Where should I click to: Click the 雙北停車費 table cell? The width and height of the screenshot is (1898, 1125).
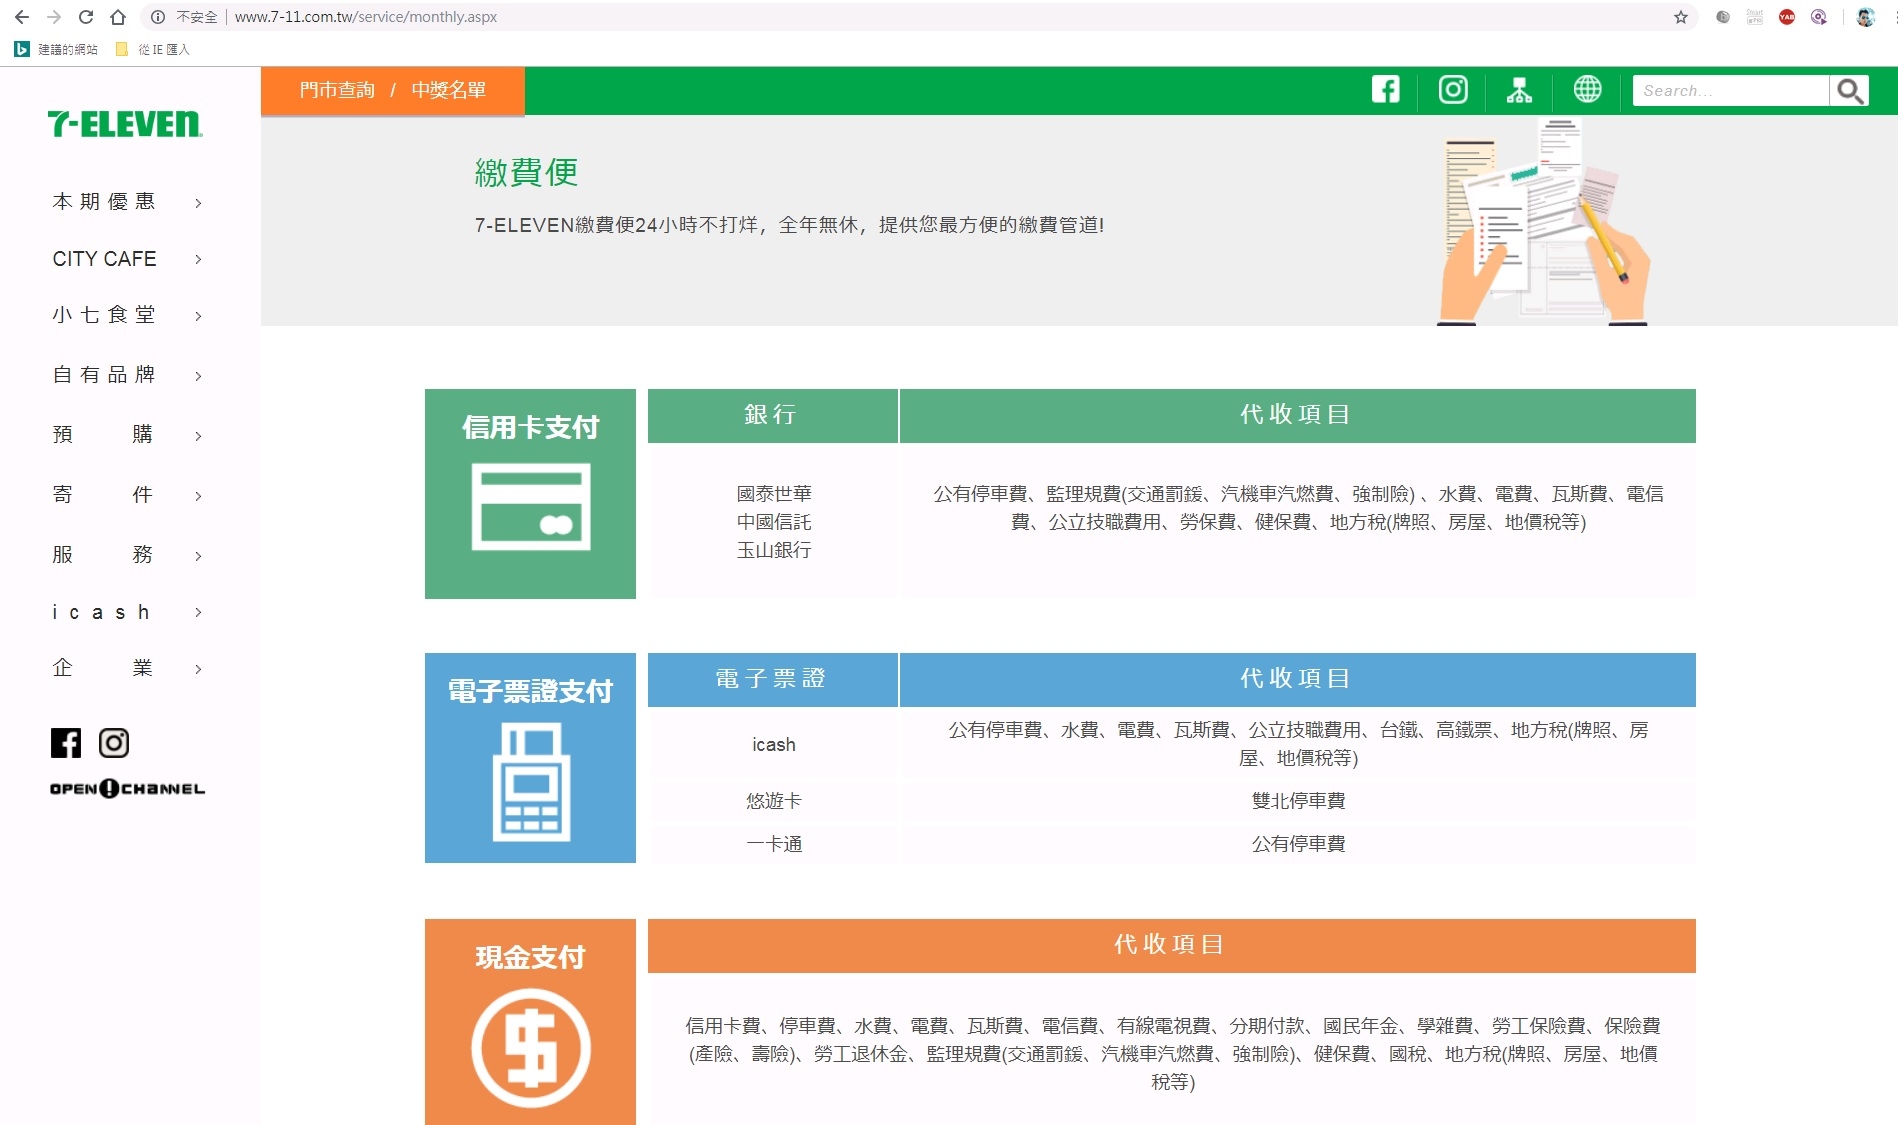(1298, 801)
